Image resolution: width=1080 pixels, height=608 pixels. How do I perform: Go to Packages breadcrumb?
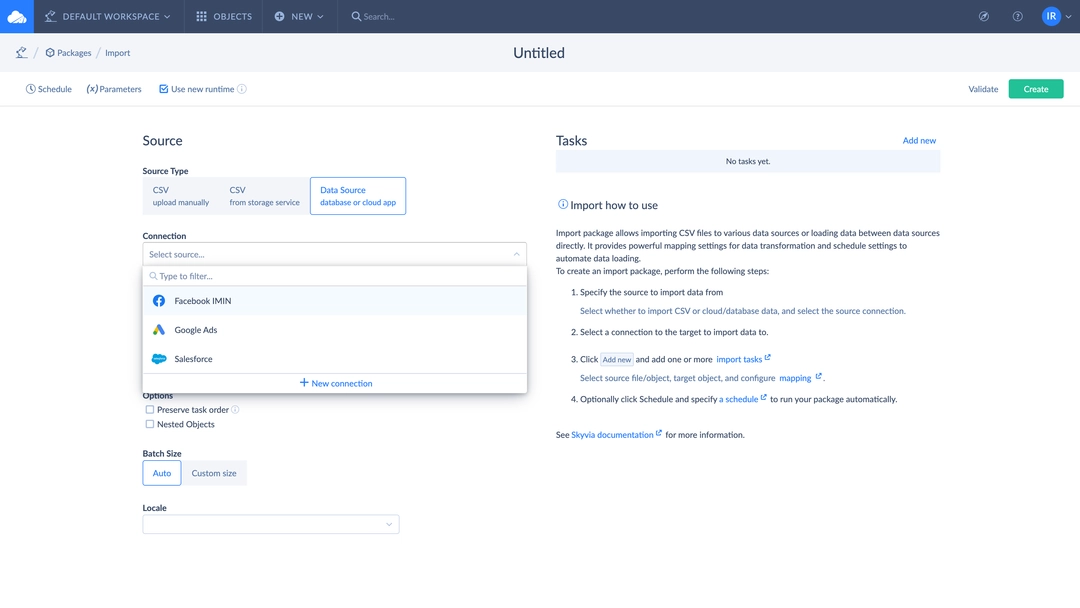point(68,53)
